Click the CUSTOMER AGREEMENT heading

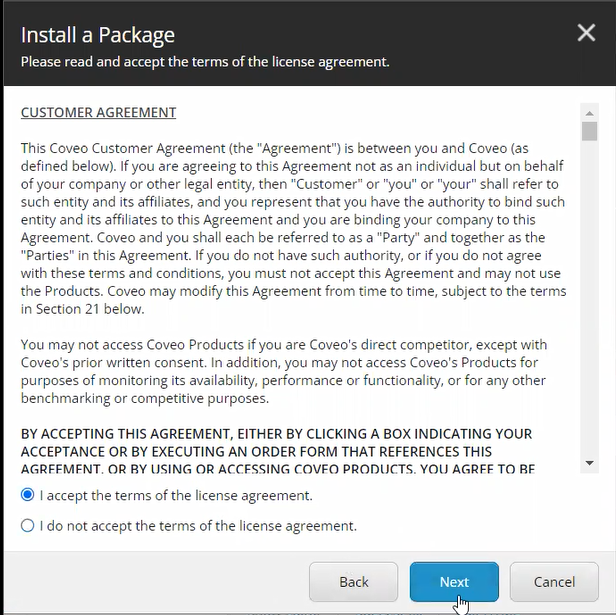tap(98, 113)
